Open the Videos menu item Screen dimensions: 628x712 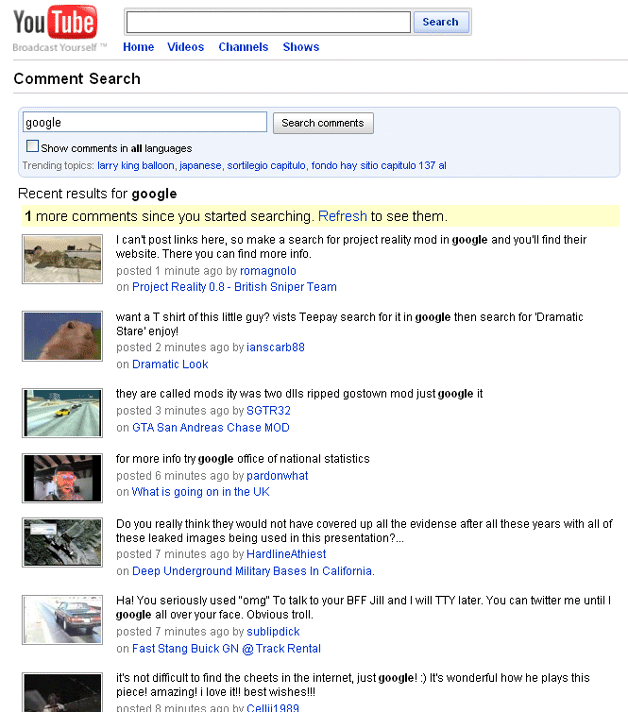185,47
